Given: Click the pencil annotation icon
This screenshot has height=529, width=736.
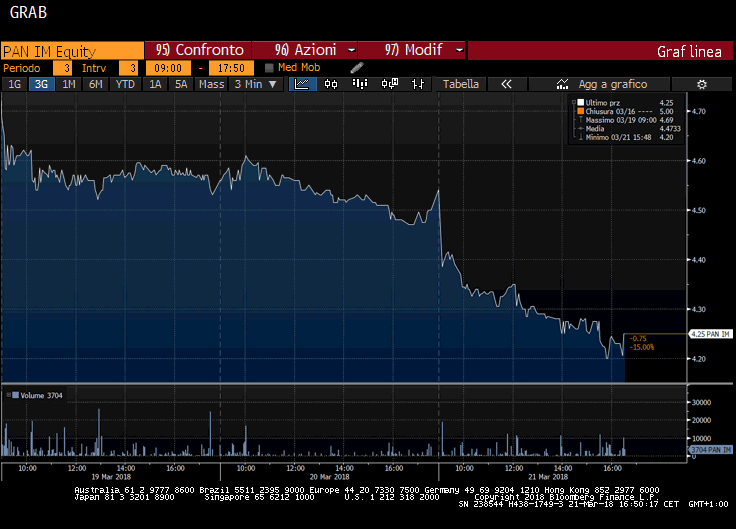Looking at the screenshot, I should [357, 68].
